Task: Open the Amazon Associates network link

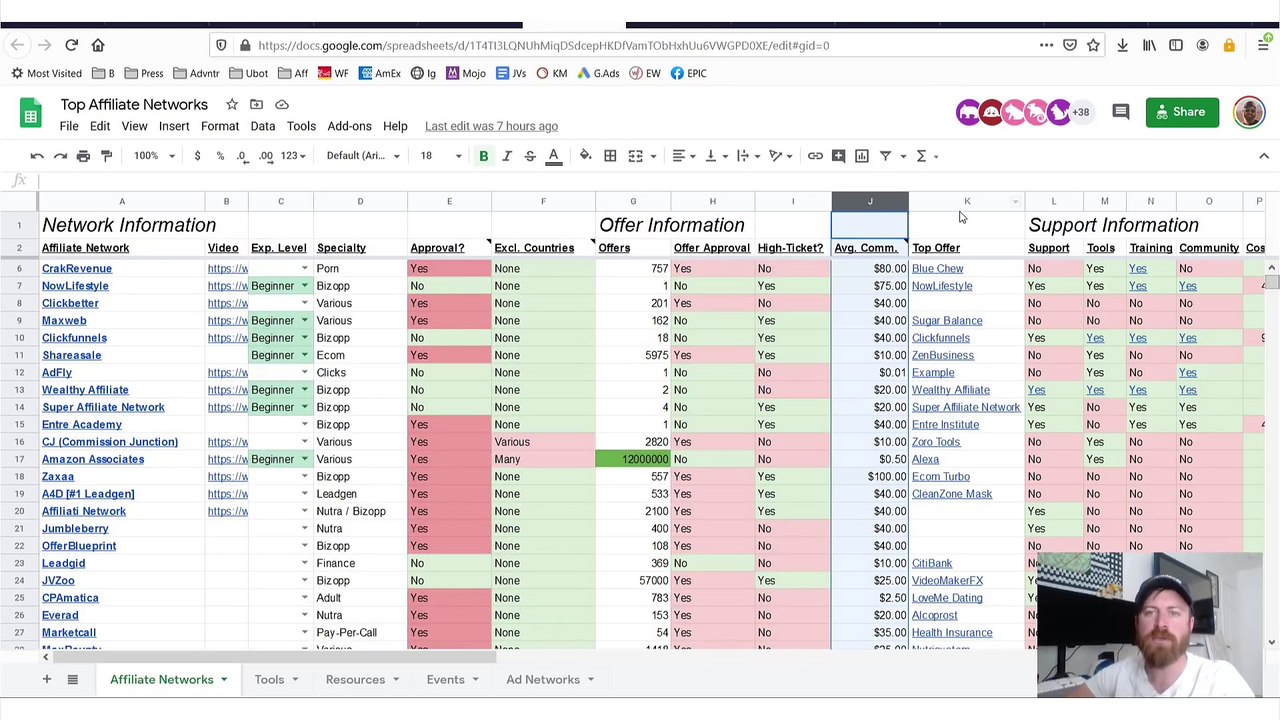Action: (x=93, y=459)
